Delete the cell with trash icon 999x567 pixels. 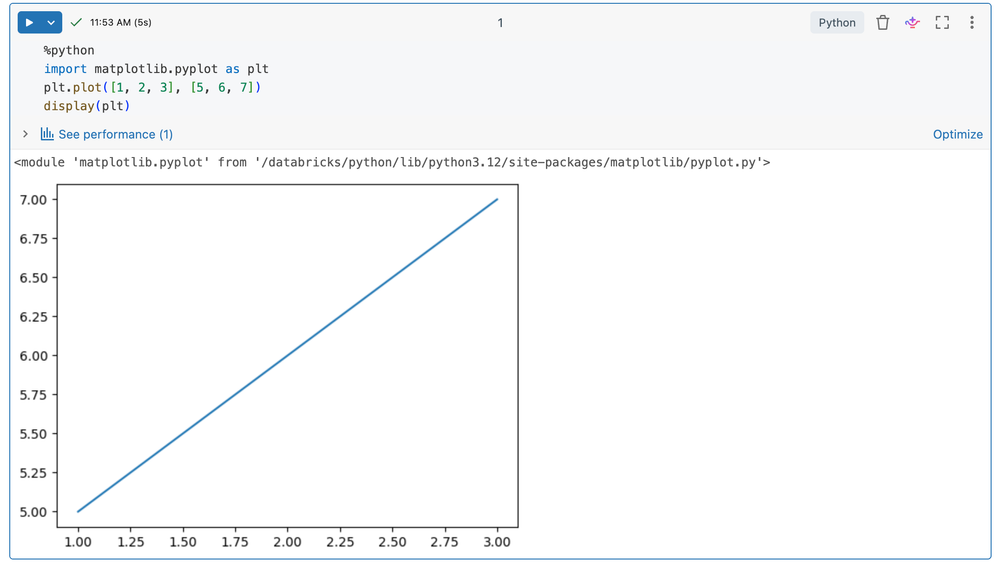(882, 23)
